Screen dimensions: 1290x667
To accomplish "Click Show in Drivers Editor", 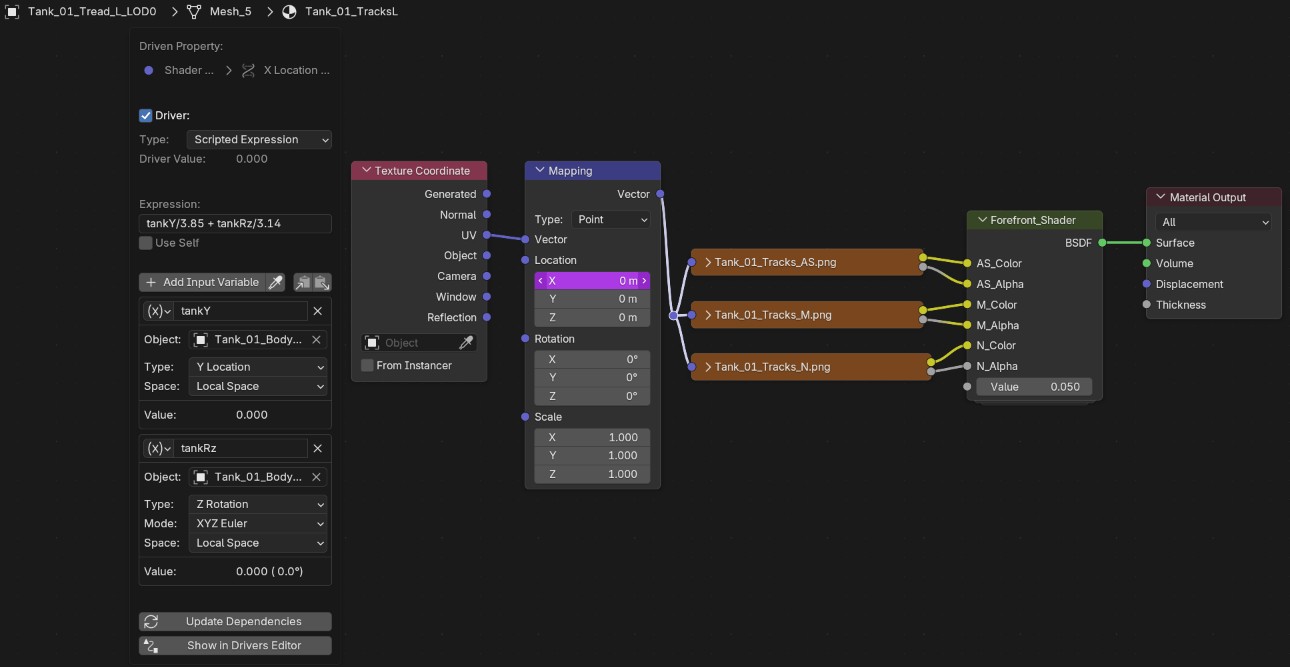I will pyautogui.click(x=235, y=645).
